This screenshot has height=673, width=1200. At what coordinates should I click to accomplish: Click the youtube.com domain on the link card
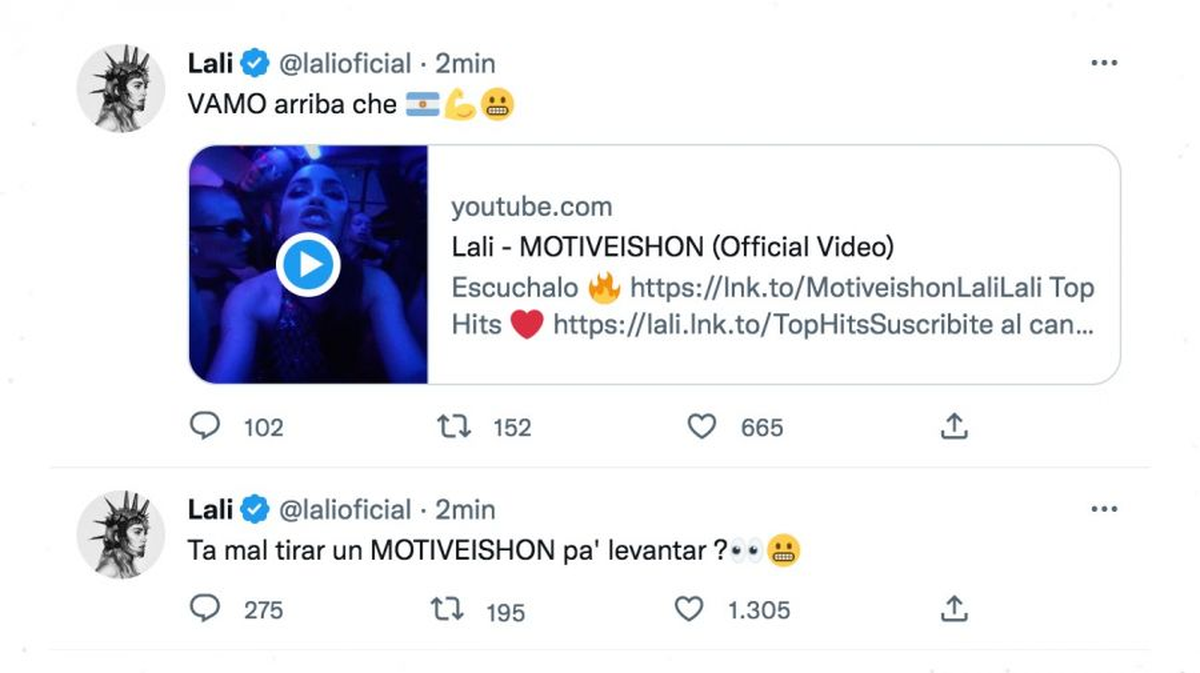click(x=531, y=207)
